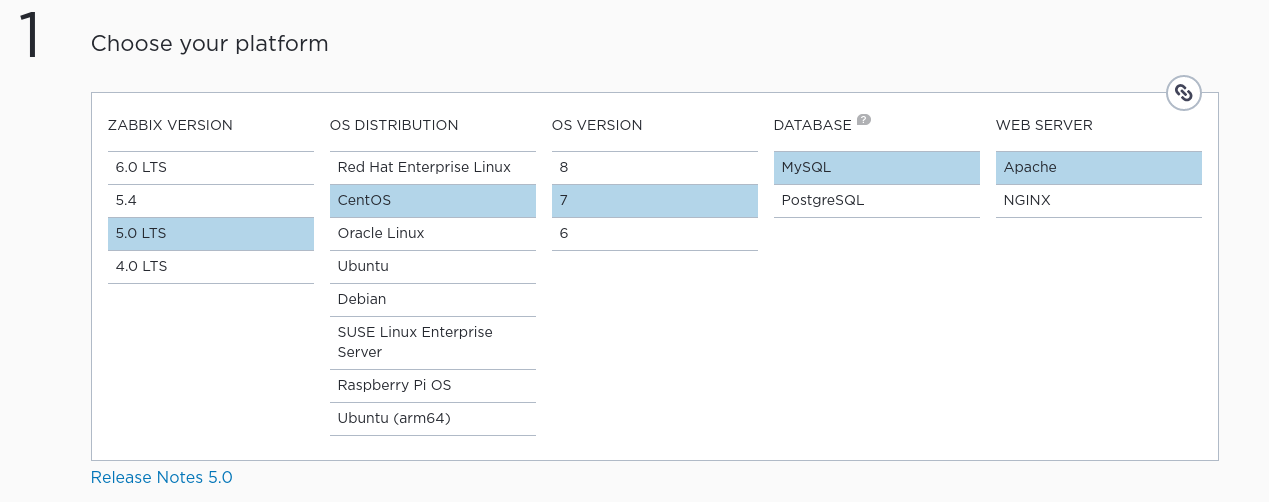The image size is (1269, 502).
Task: Click the database help question mark icon
Action: 864,120
